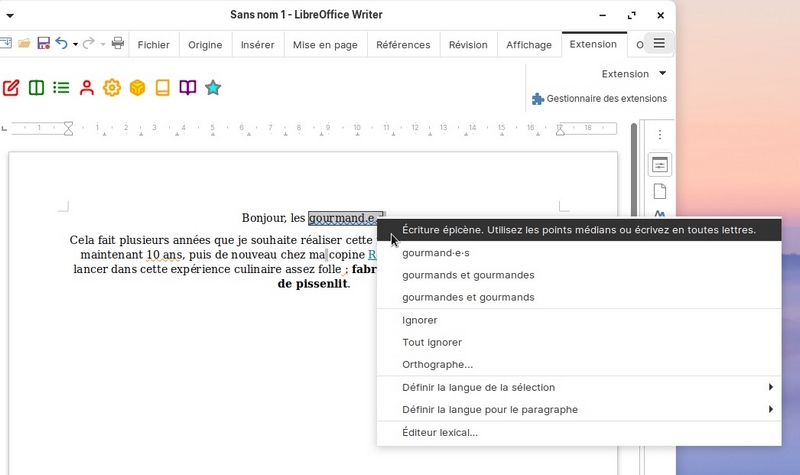Open the undo history dropdown arrow
This screenshot has height=475, width=800.
75,44
